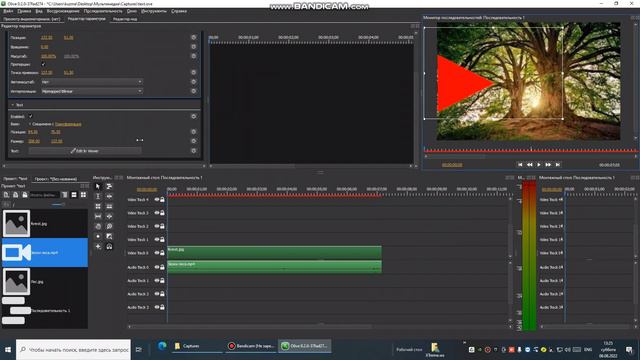Click the Save icon in project panel
640x360 pixels.
tap(25, 195)
